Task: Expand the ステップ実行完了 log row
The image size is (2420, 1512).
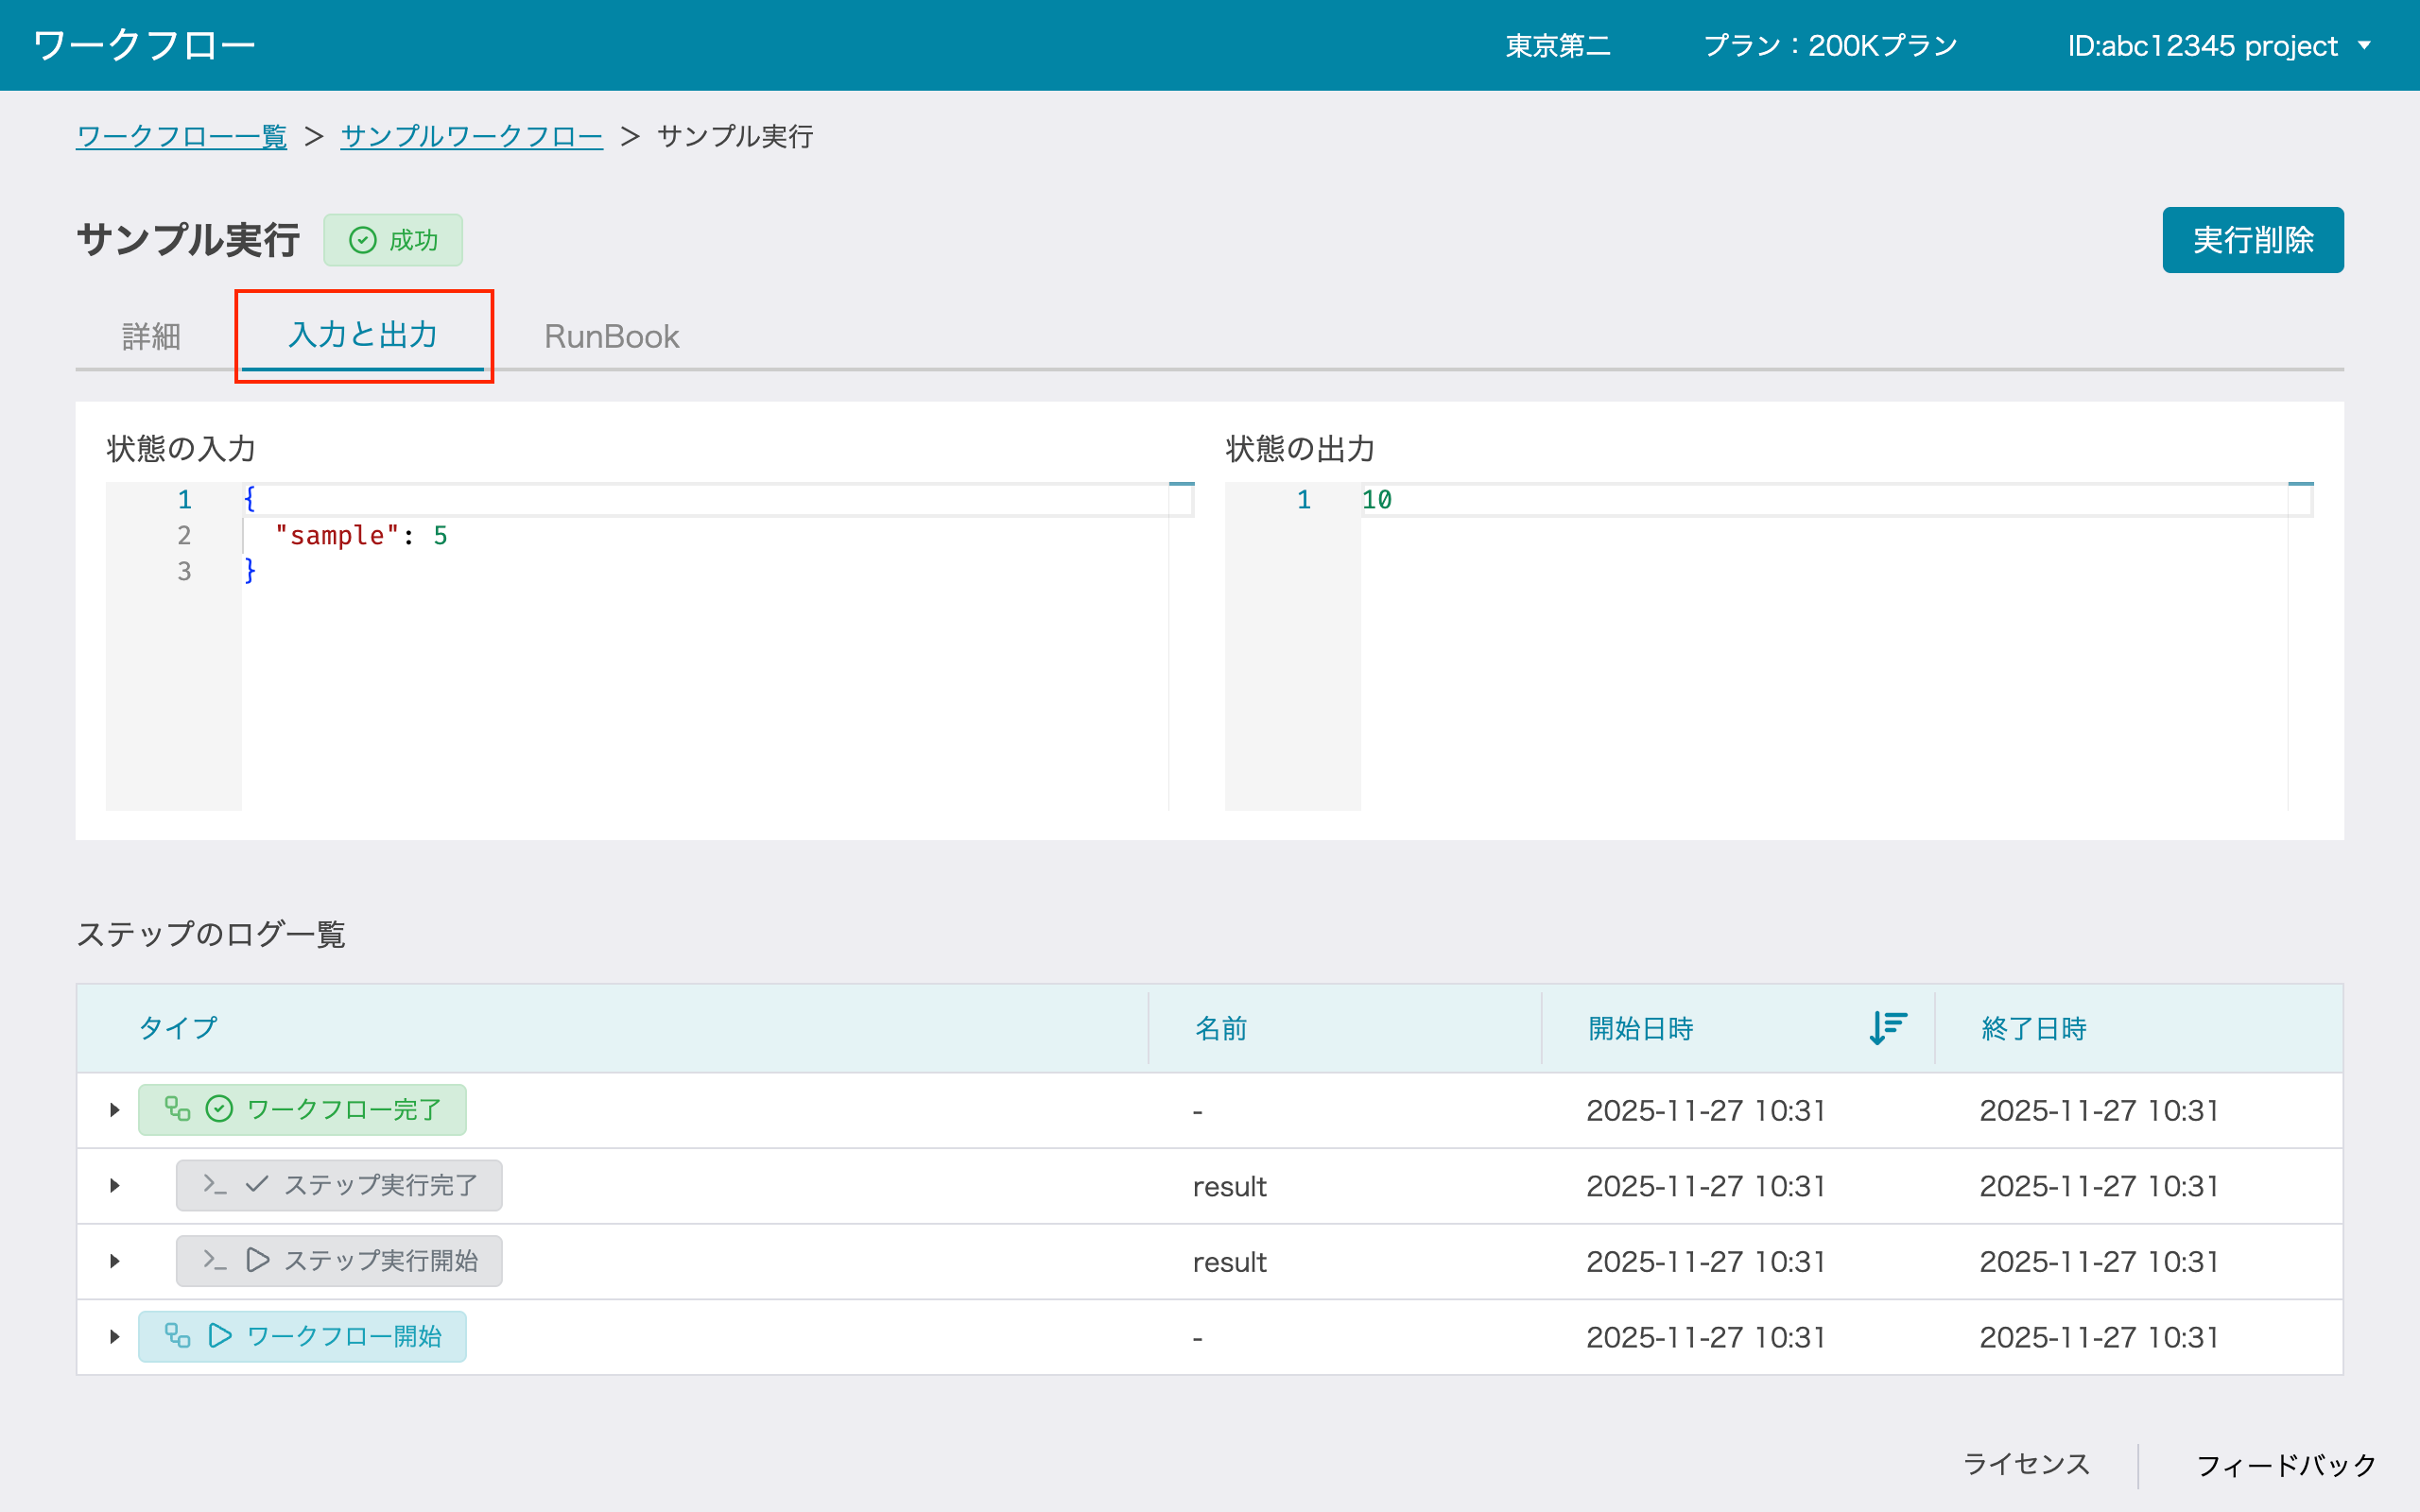Action: coord(115,1186)
